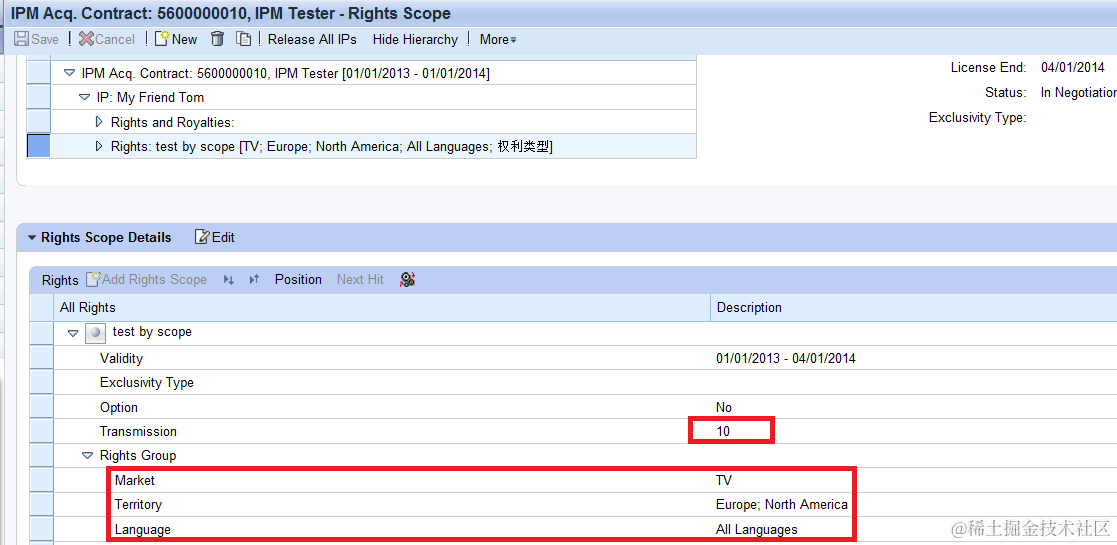Click Hide Hierarchy button
Screen dimensions: 1117x545
[x=415, y=39]
